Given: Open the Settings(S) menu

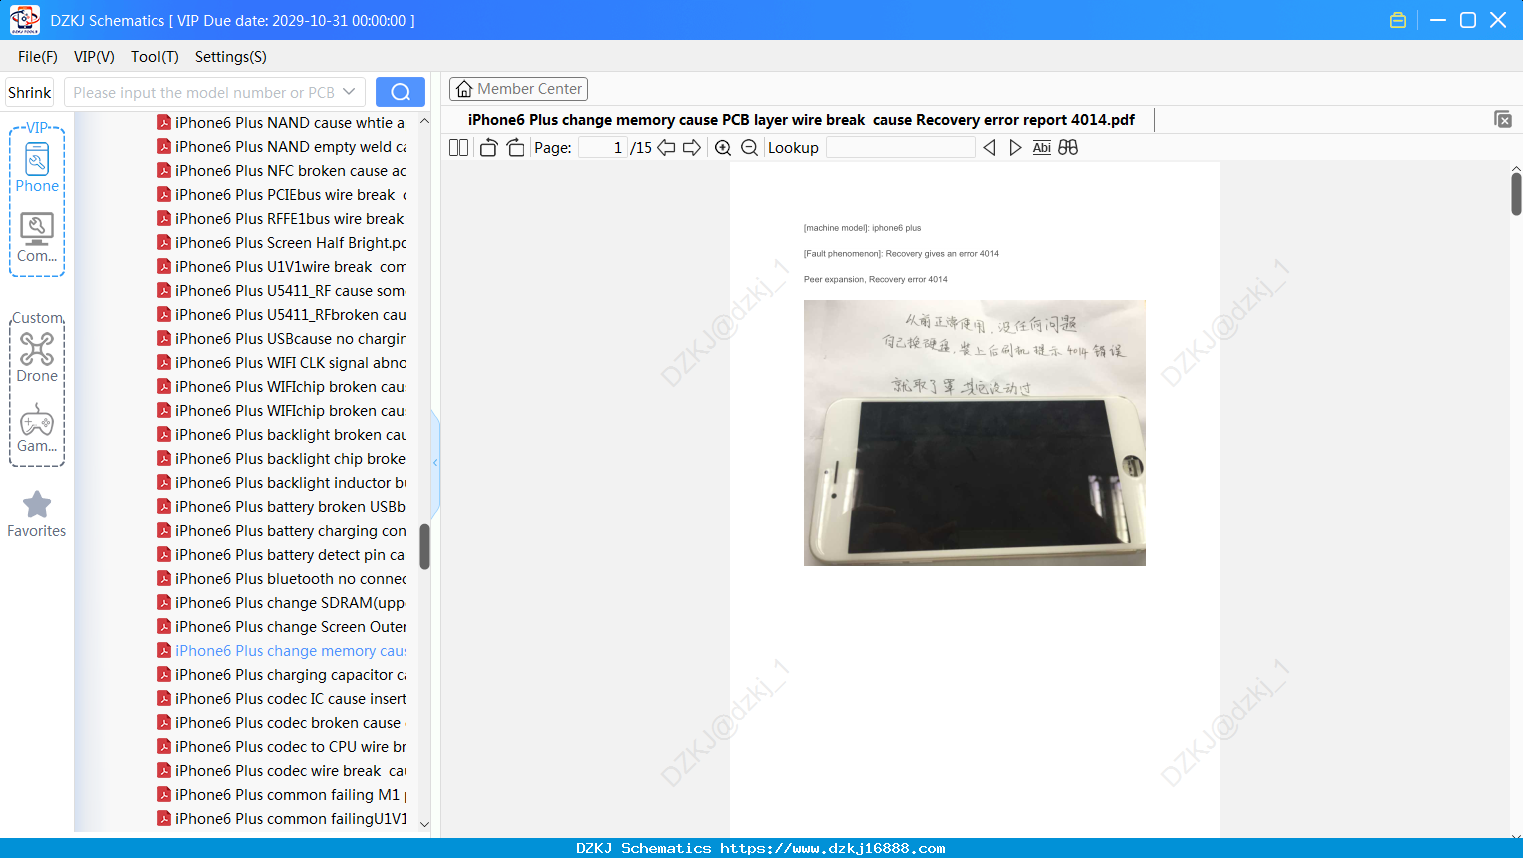Looking at the screenshot, I should tap(231, 57).
